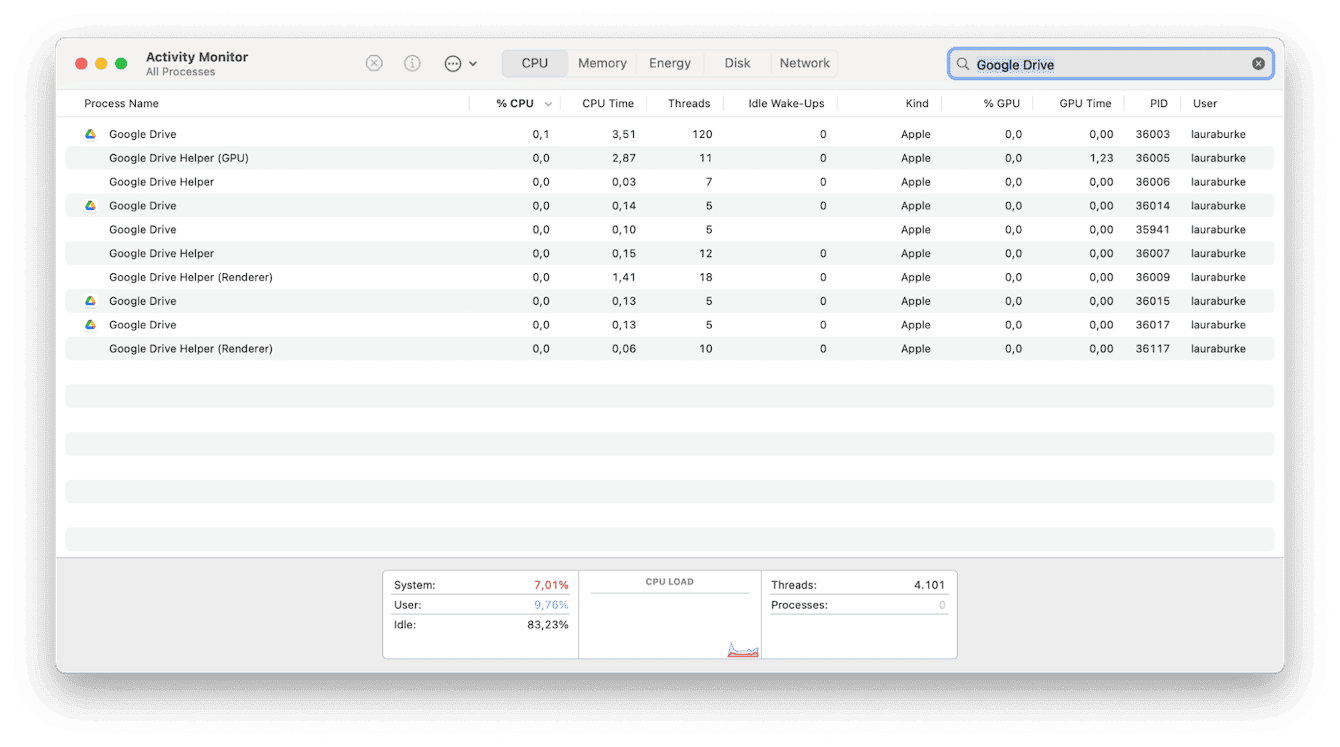Screen dimensions: 1340x747
Task: Select the Network tab
Action: (x=804, y=62)
